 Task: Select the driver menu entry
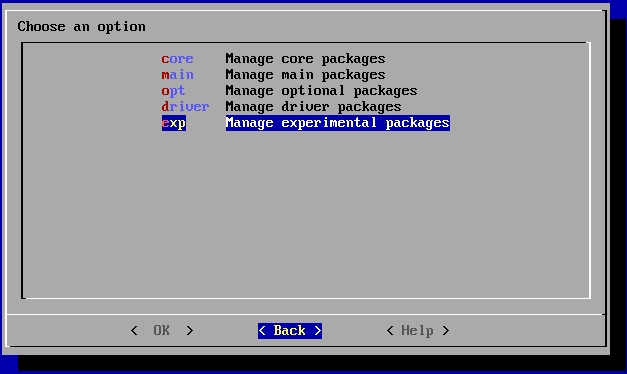186,107
